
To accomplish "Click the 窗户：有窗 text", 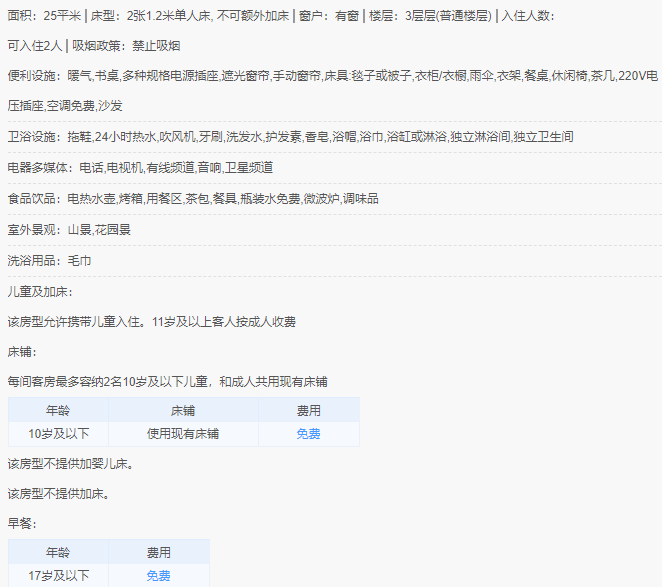I will pos(329,16).
